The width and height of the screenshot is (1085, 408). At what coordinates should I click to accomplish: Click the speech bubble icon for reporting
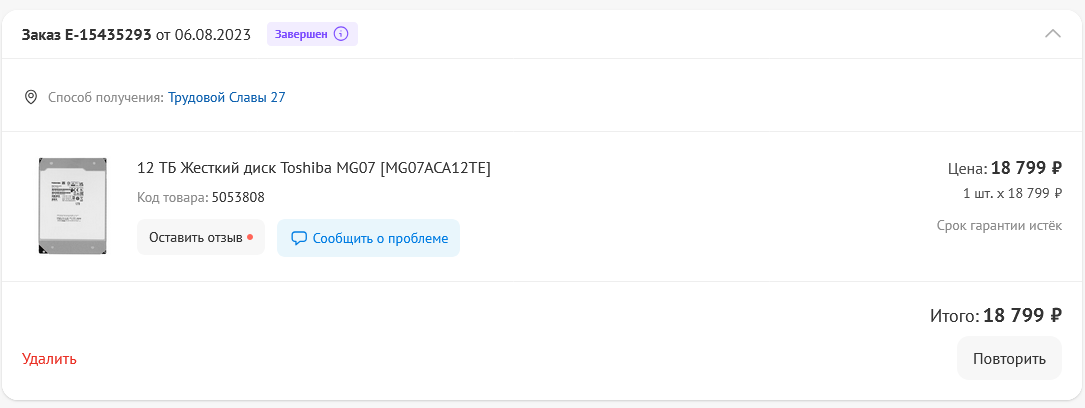tap(299, 239)
